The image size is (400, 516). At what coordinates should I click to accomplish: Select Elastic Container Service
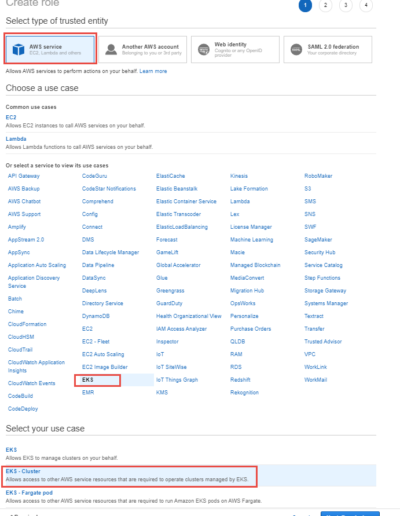[186, 201]
